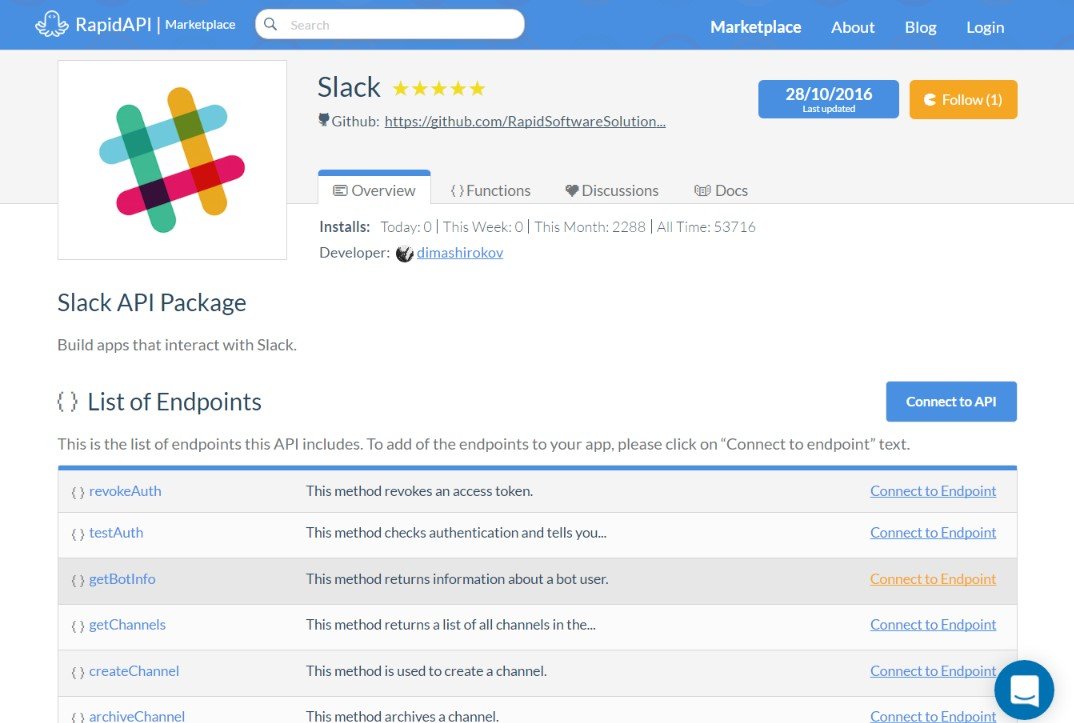Open the About page
This screenshot has width=1074, height=723.
click(x=853, y=27)
